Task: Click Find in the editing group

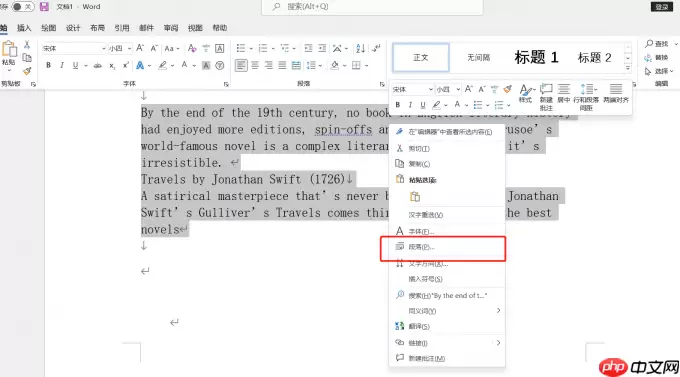Action: 657,44
